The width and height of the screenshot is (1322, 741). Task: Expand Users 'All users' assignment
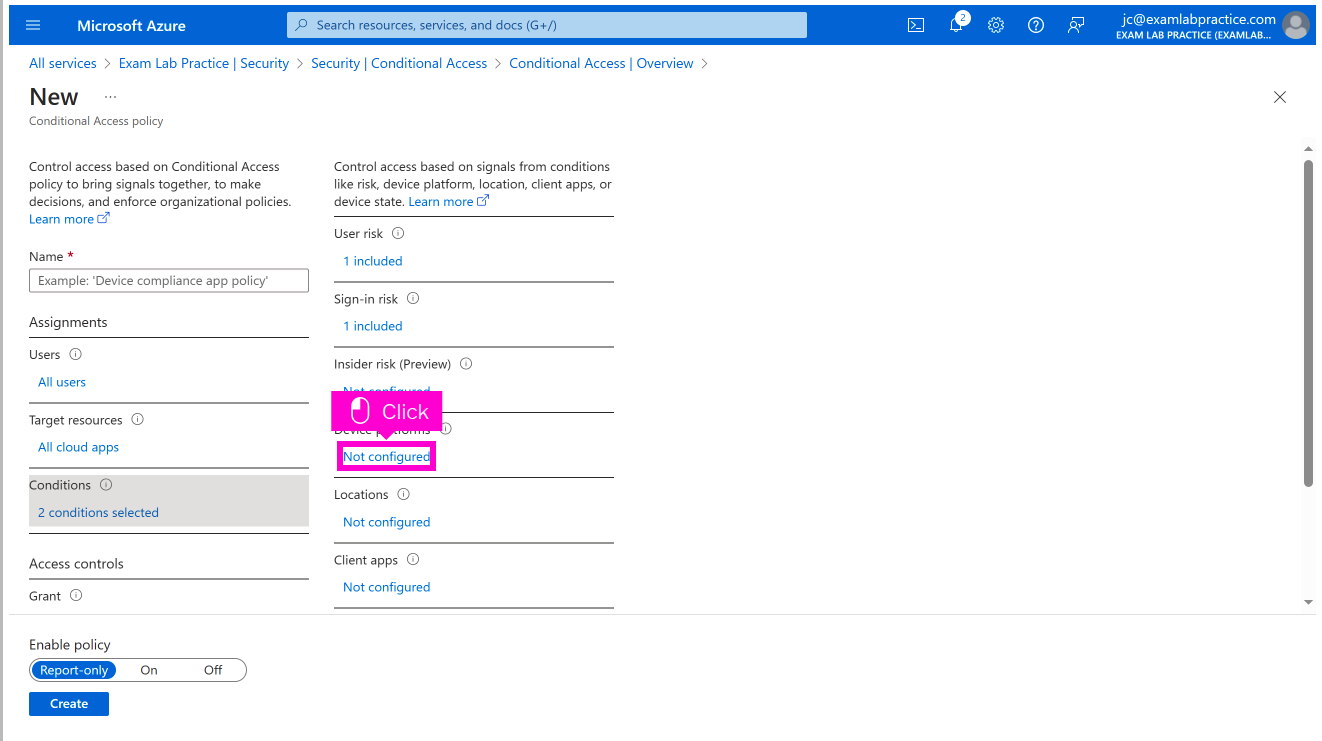62,382
